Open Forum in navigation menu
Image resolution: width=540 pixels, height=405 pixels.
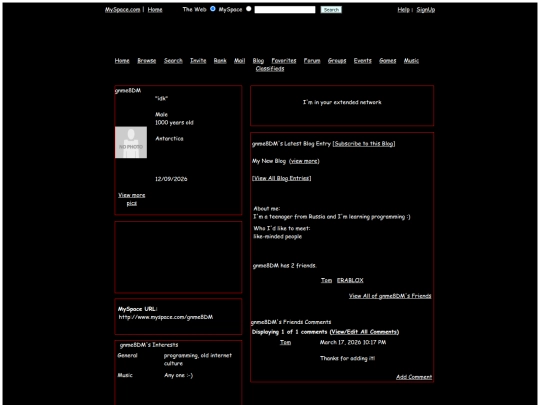coord(312,61)
